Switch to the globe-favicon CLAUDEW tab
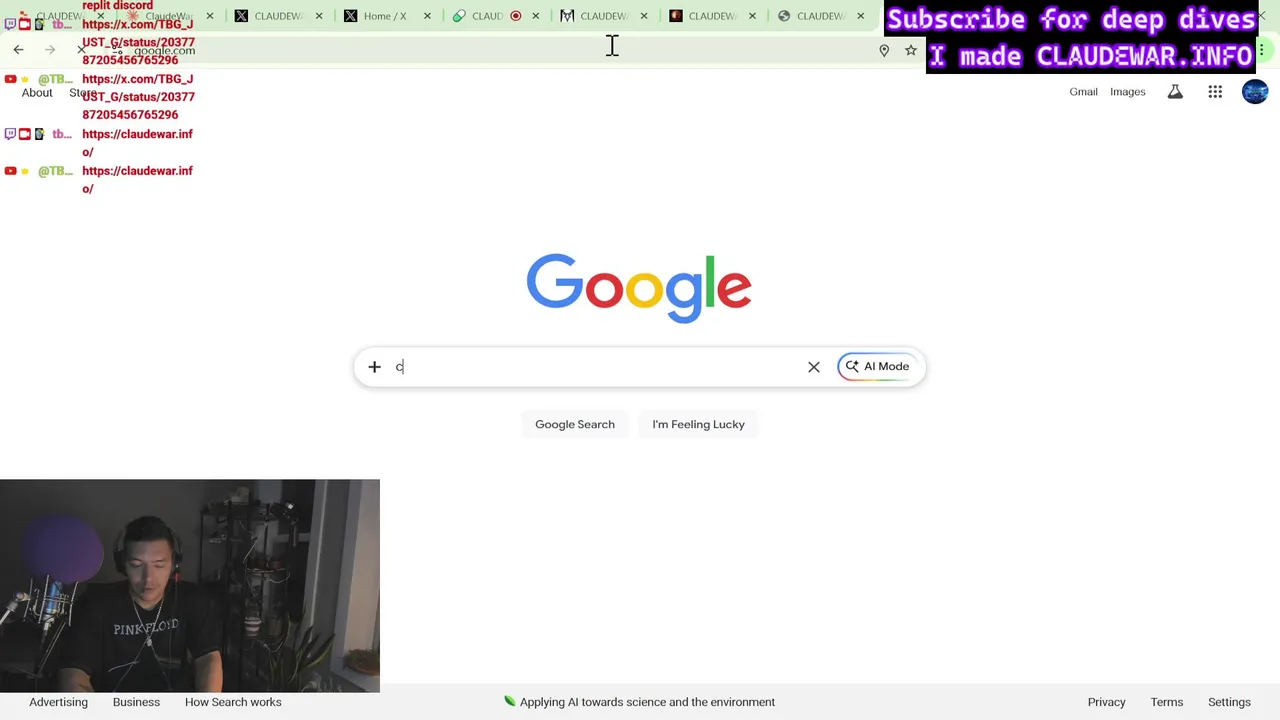1280x720 pixels. (820, 16)
